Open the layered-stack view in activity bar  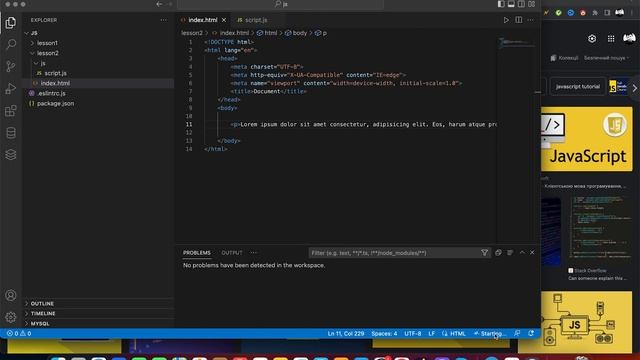pyautogui.click(x=11, y=155)
